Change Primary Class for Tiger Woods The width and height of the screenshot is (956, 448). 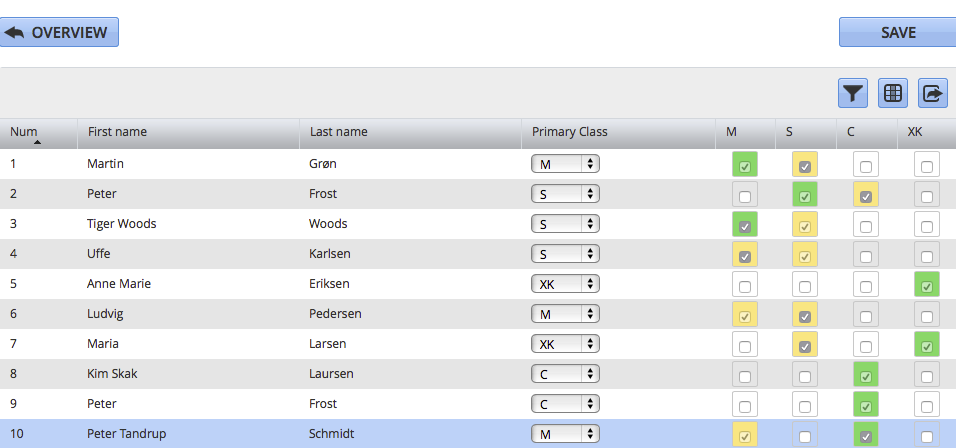coord(565,224)
